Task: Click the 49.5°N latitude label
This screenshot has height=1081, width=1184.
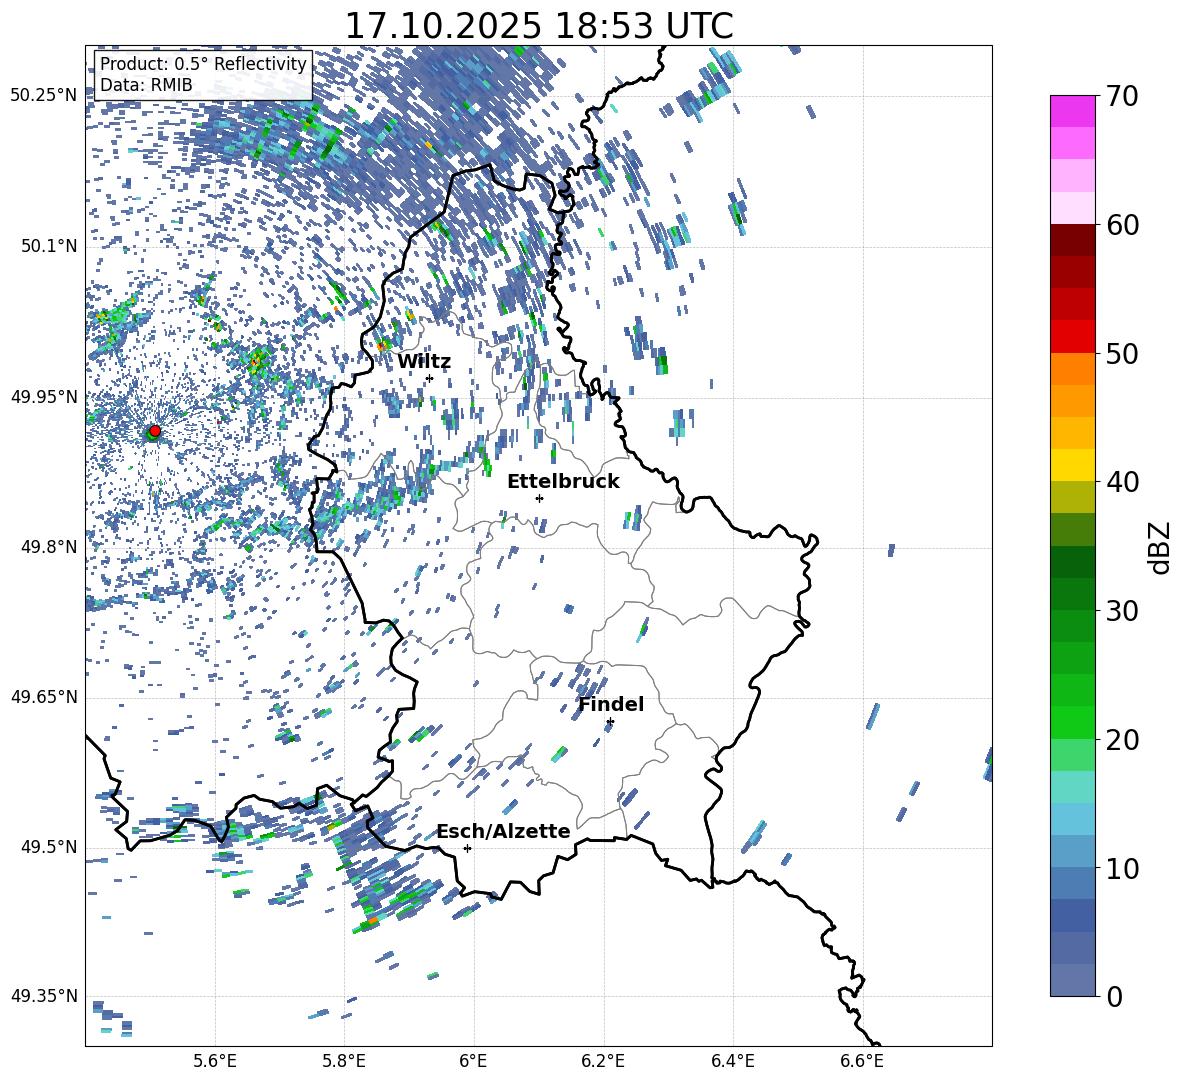Action: [48, 847]
